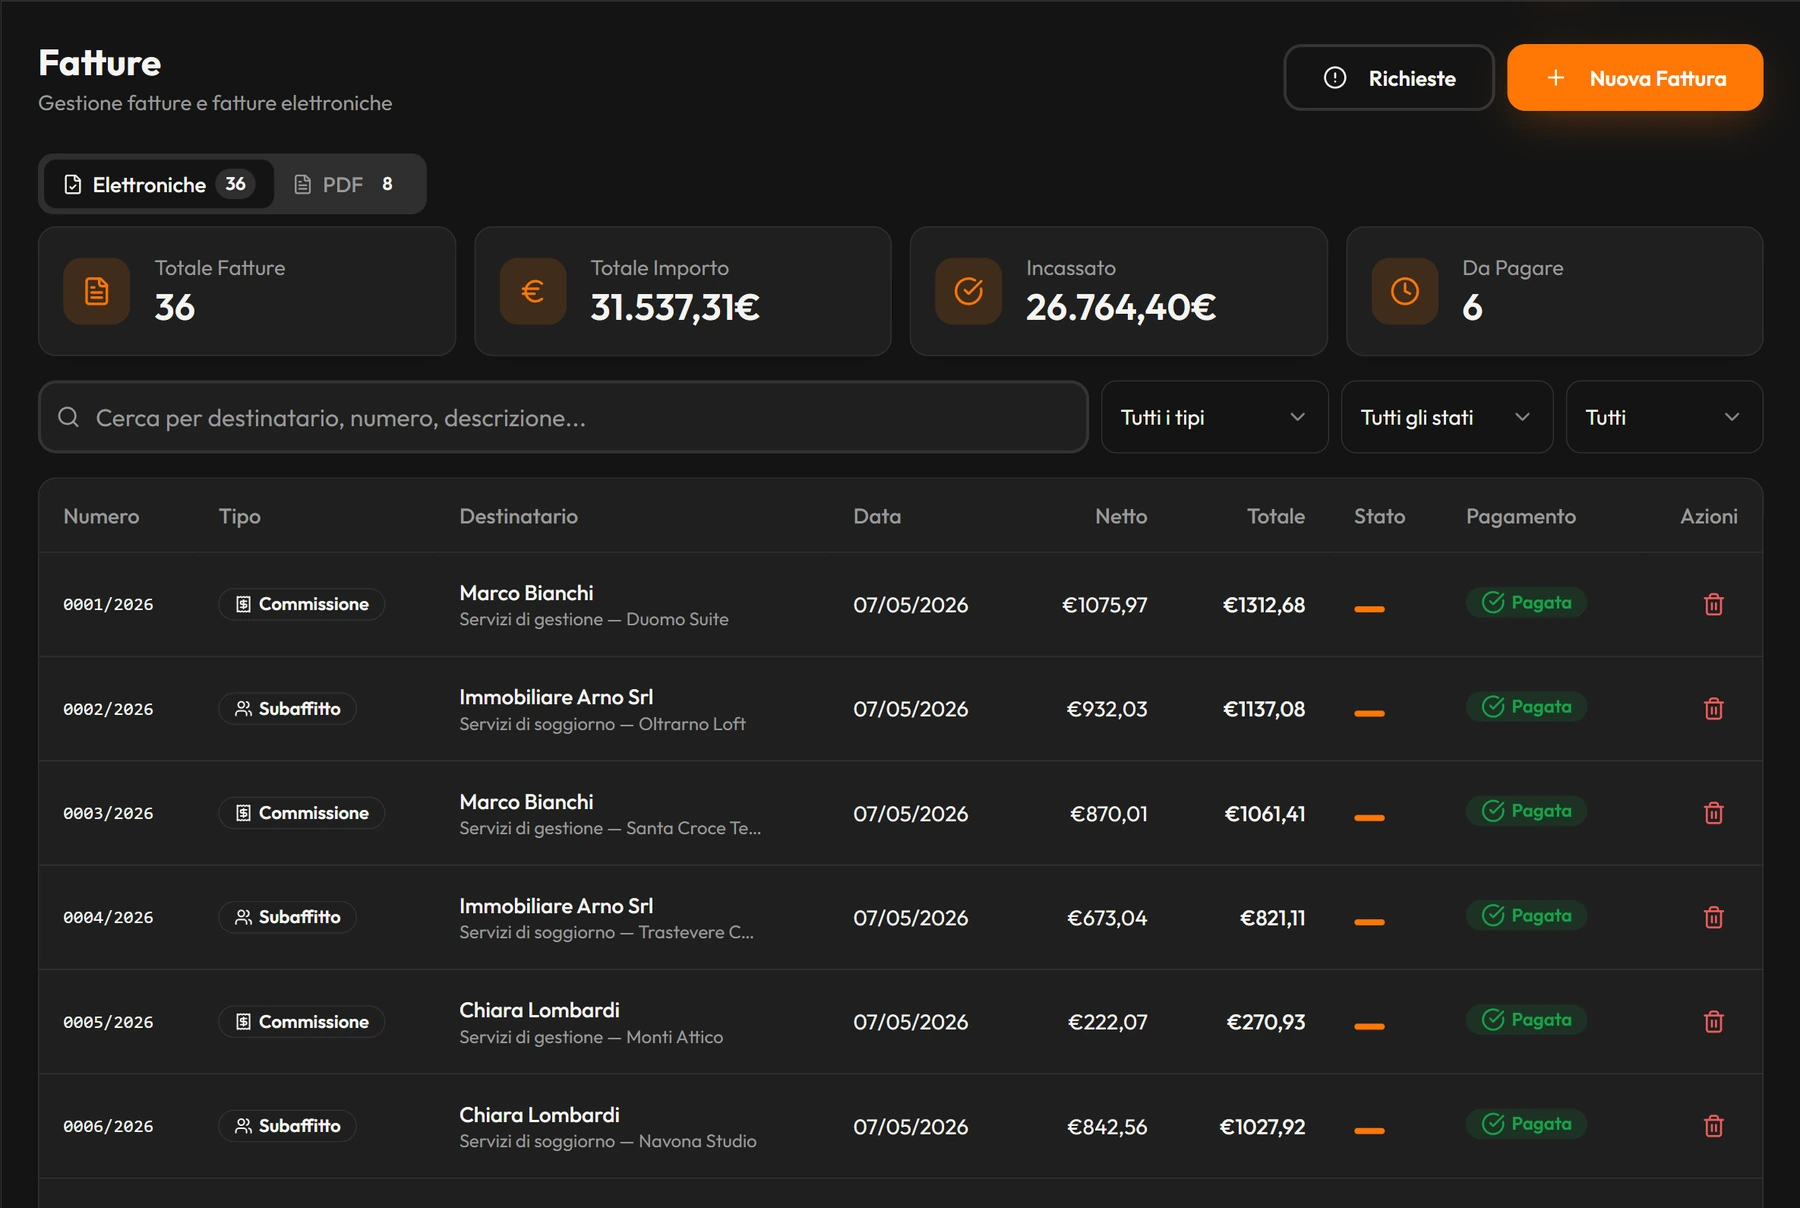This screenshot has width=1800, height=1208.
Task: Click the Pagamento column header
Action: 1521,516
